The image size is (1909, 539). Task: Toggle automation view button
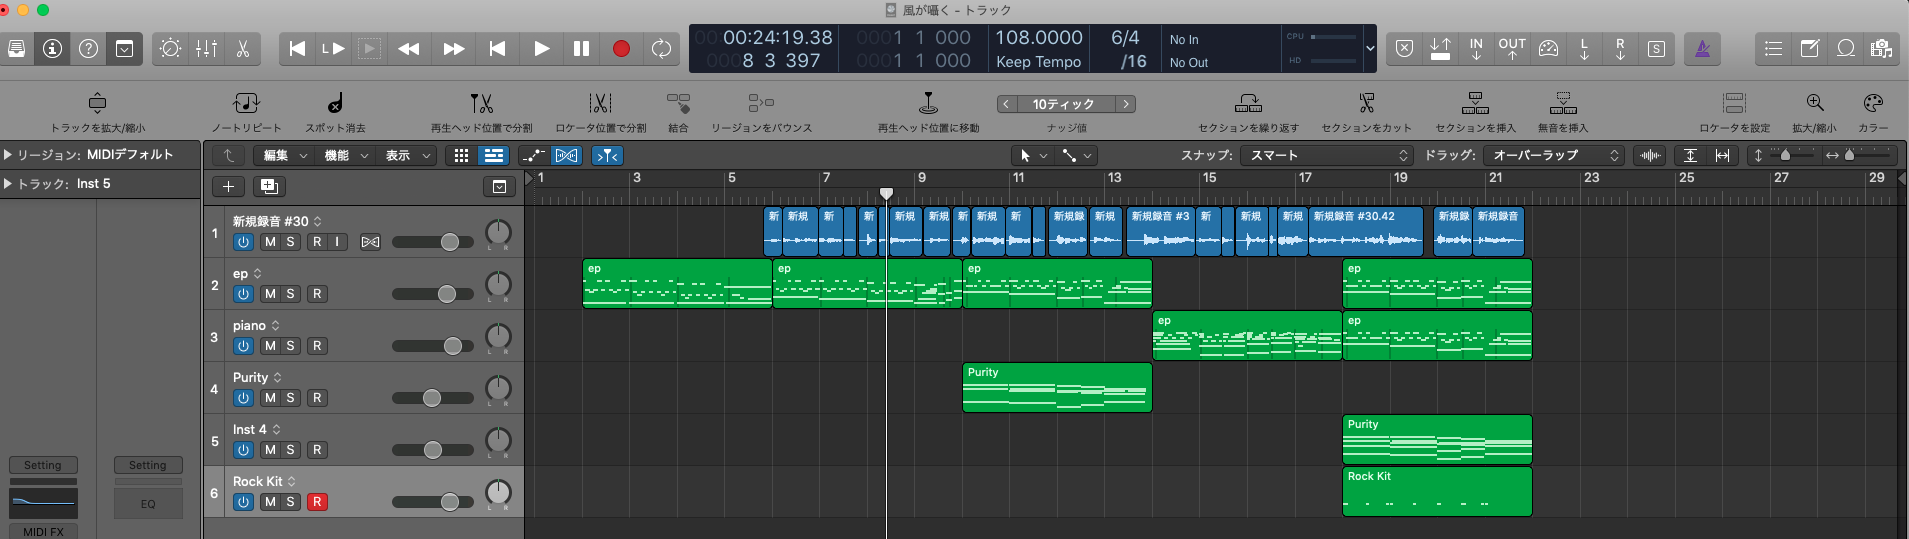coord(533,155)
